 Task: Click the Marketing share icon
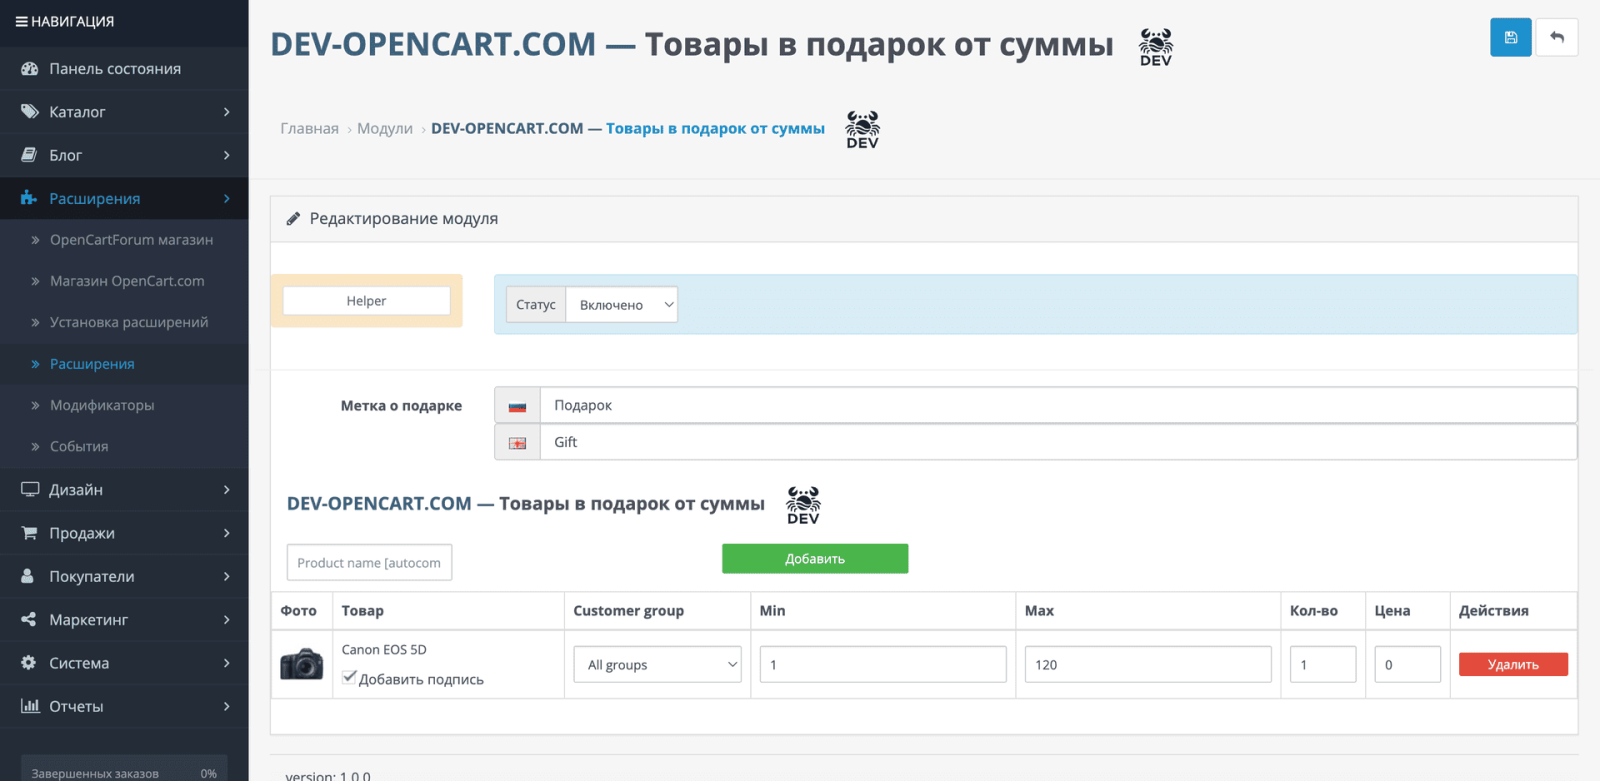coord(29,619)
